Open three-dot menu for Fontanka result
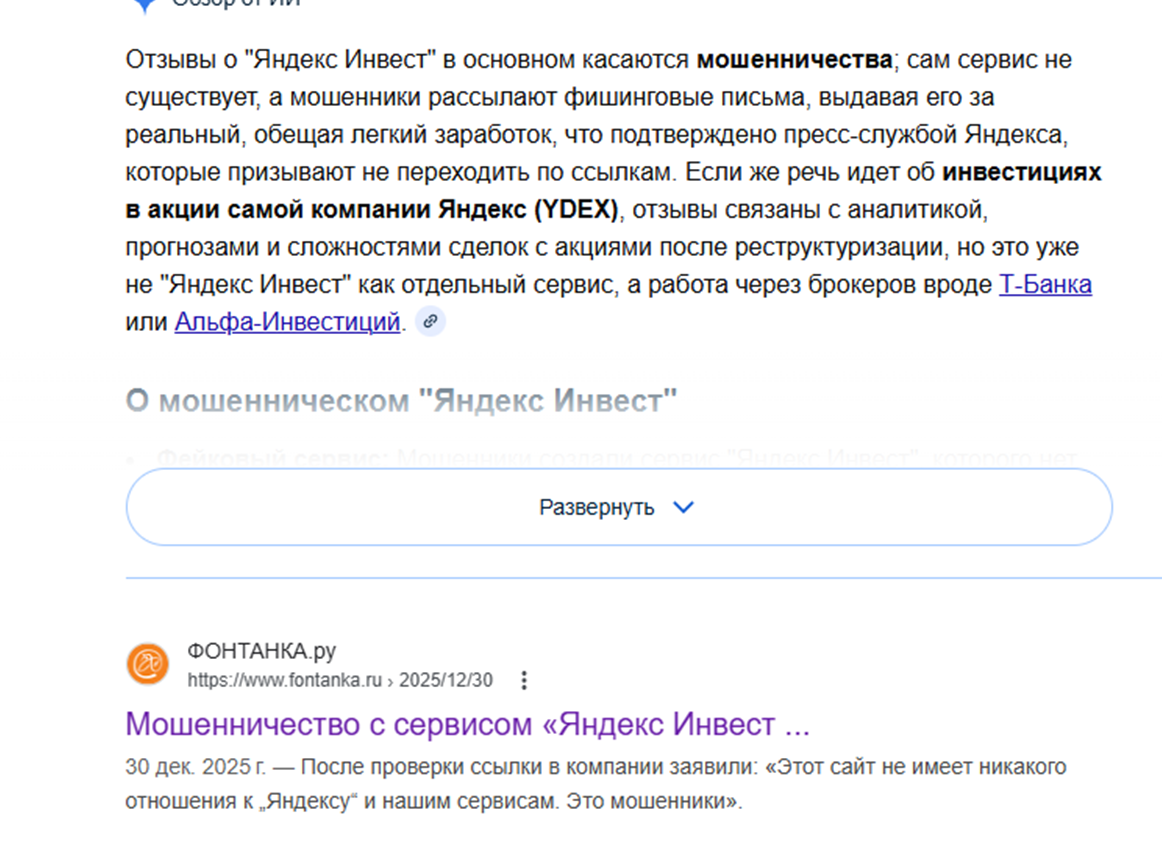 [524, 681]
